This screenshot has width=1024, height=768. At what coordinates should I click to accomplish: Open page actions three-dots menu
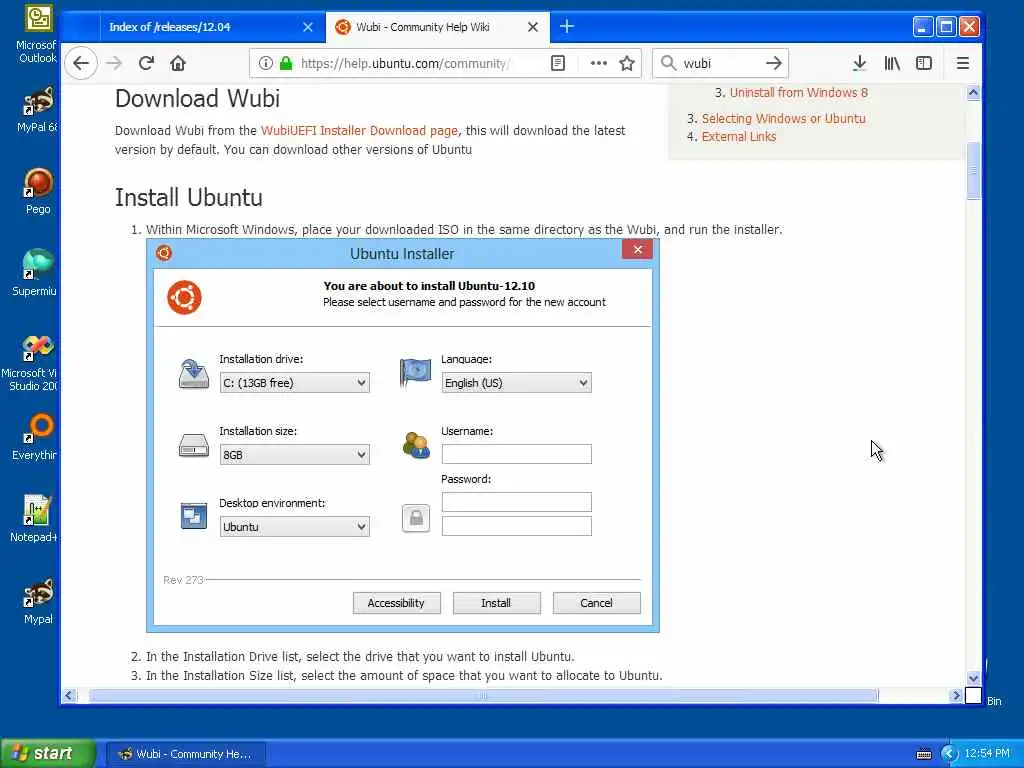coord(598,63)
